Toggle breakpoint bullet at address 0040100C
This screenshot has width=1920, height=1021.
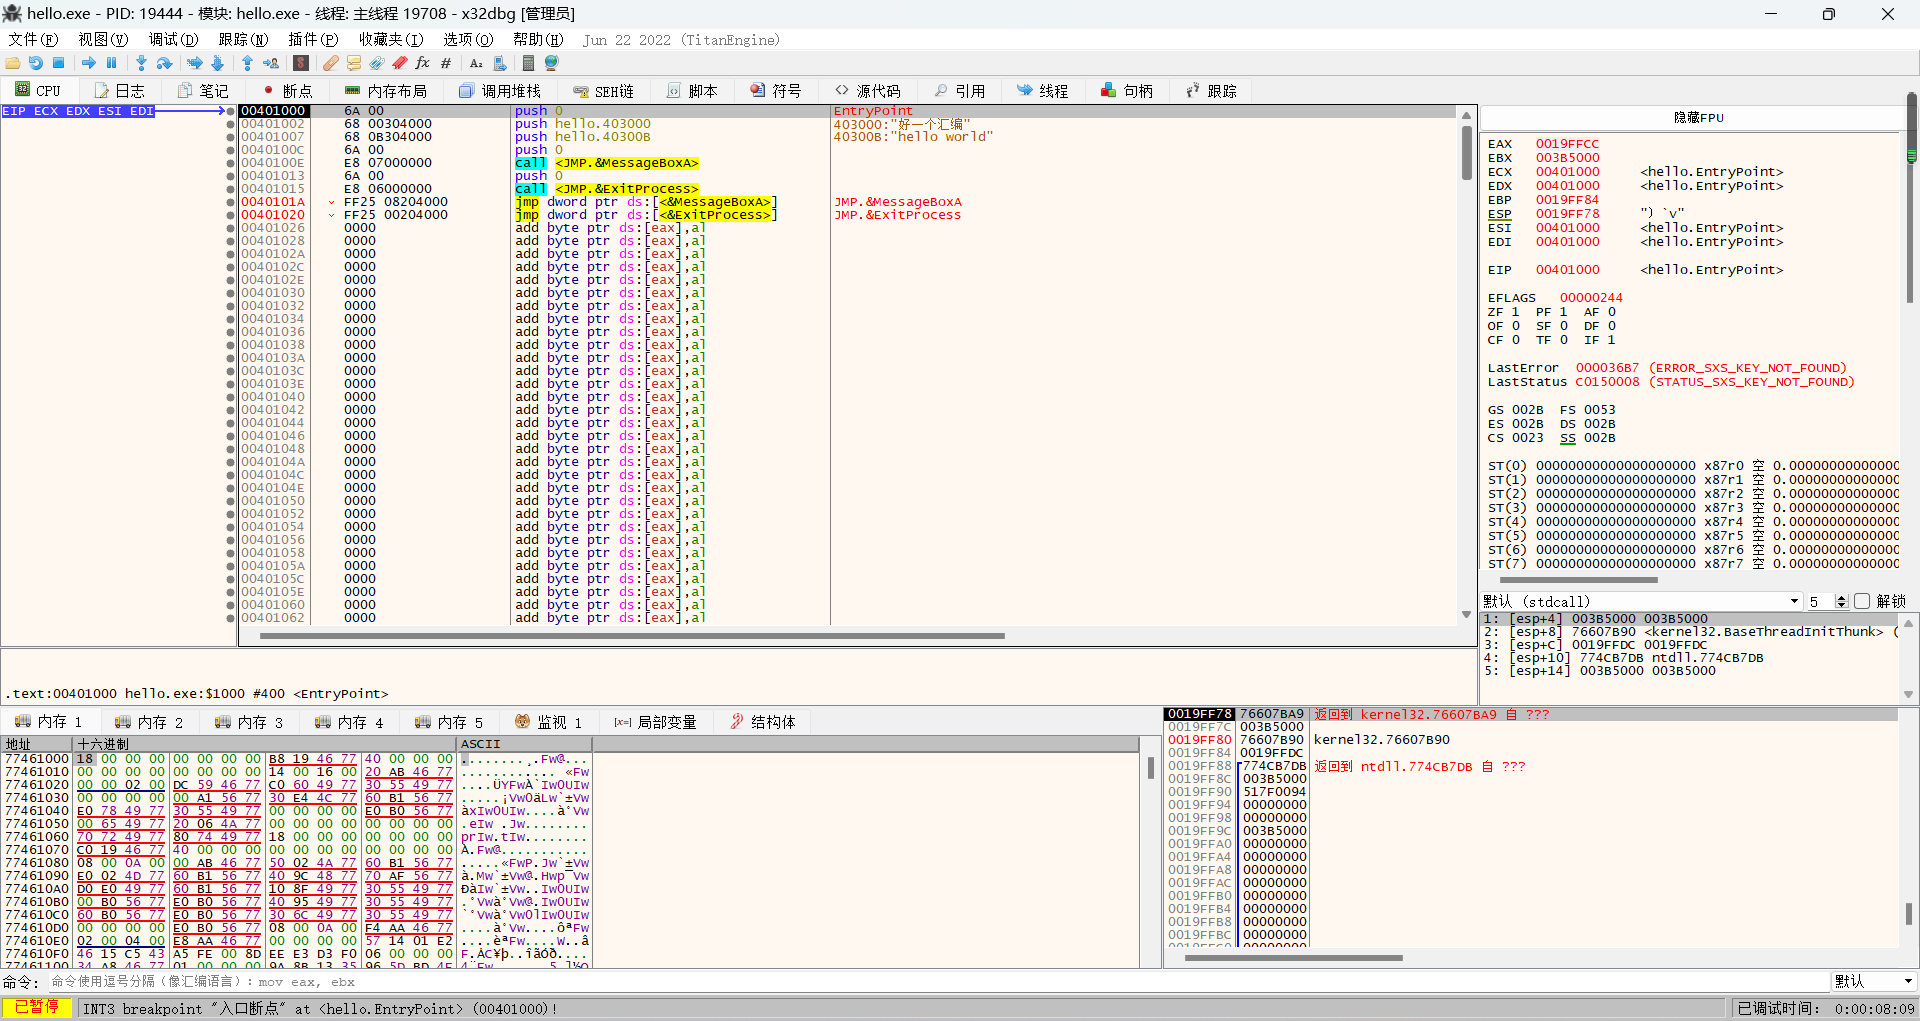(230, 150)
